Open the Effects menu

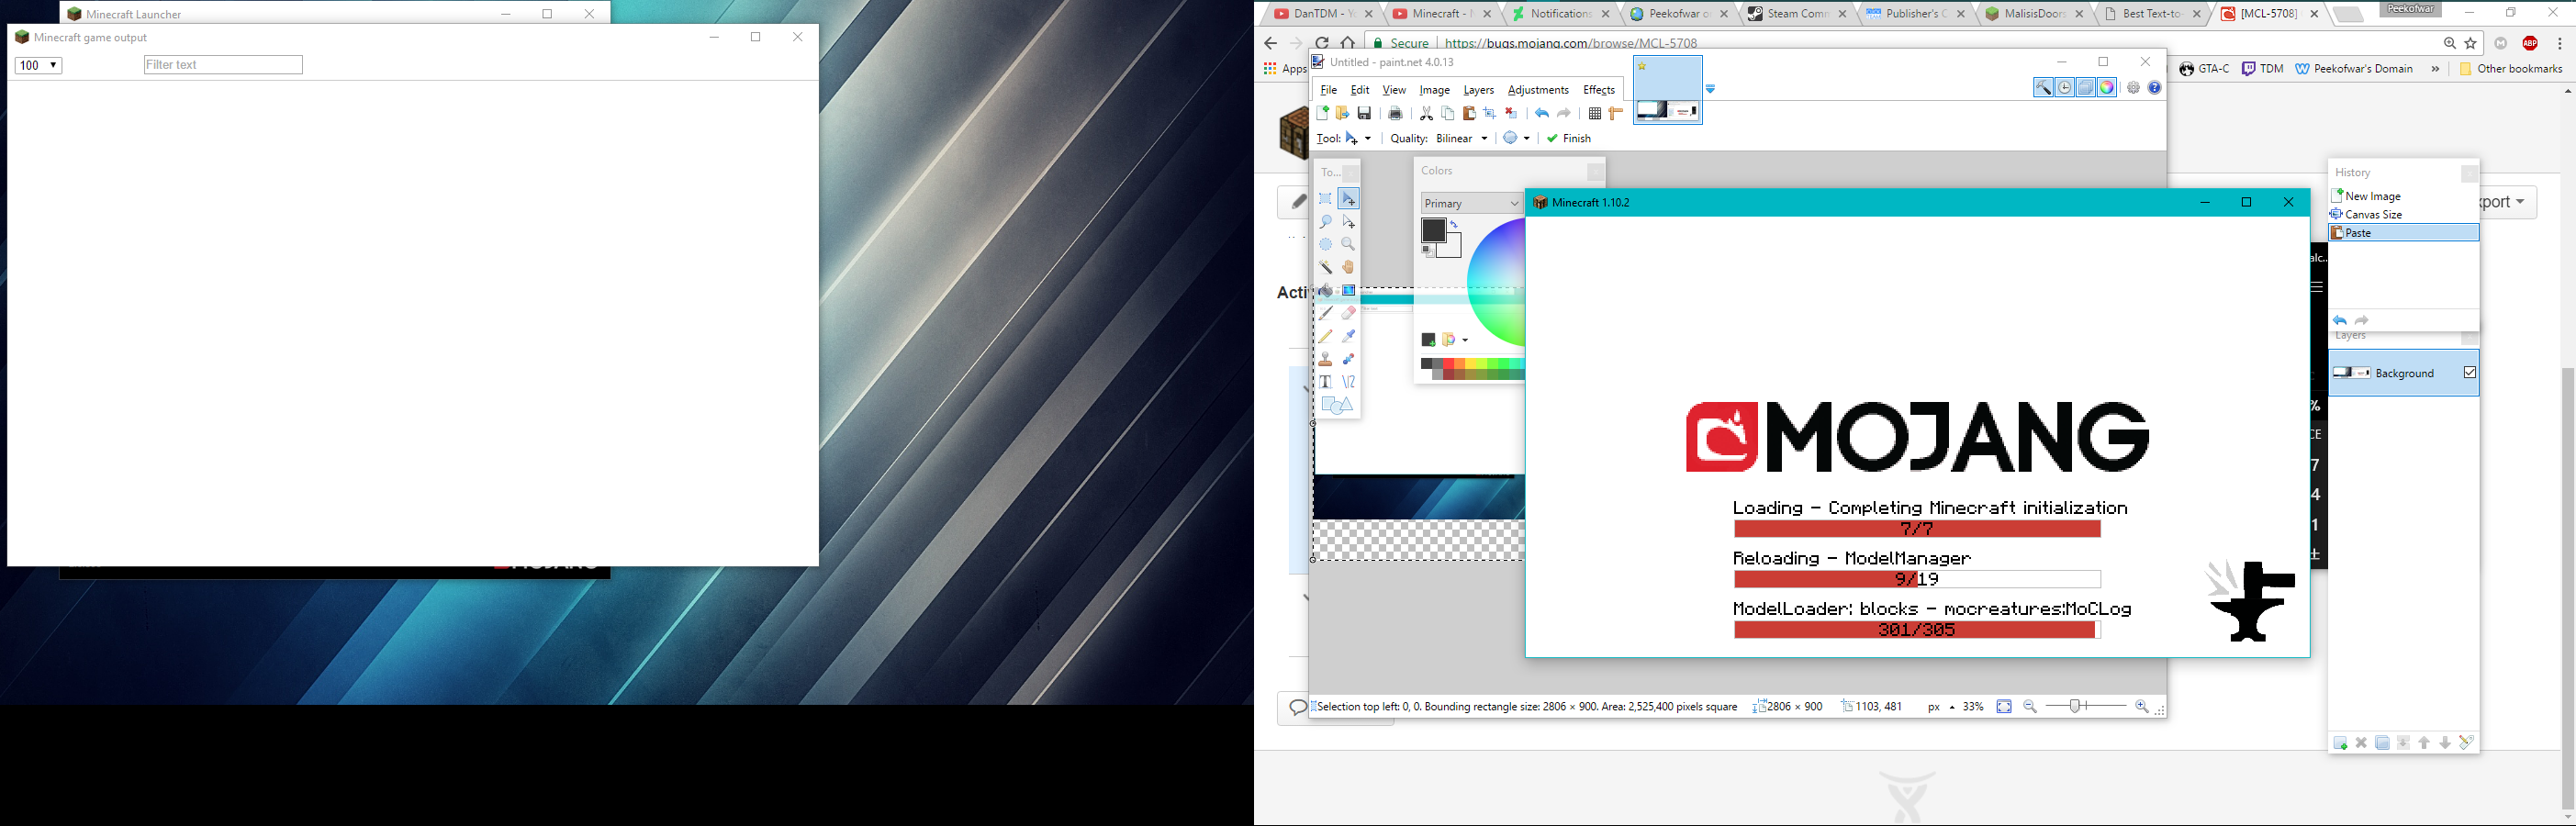(1598, 90)
